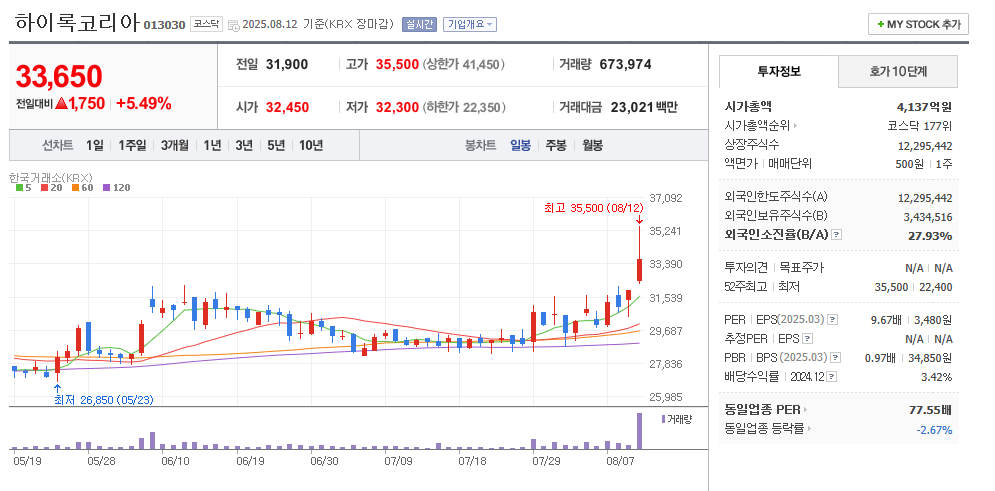995x491 pixels.
Task: Open the 동일업종 PER arrow link
Action: click(x=805, y=410)
